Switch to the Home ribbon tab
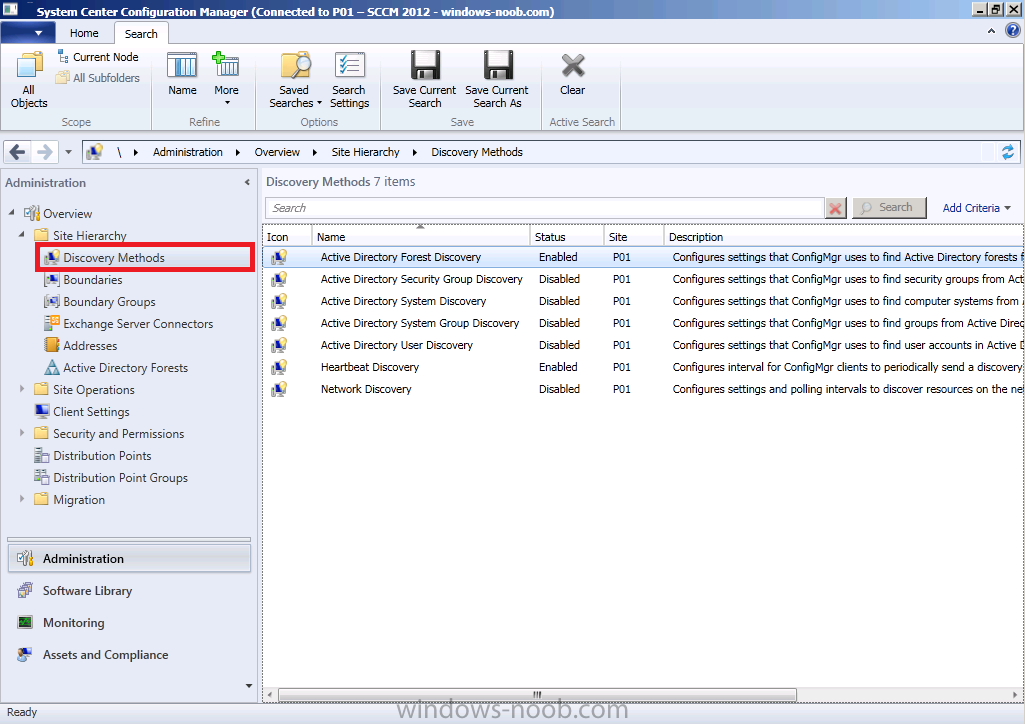The height and width of the screenshot is (724, 1025). coord(84,33)
